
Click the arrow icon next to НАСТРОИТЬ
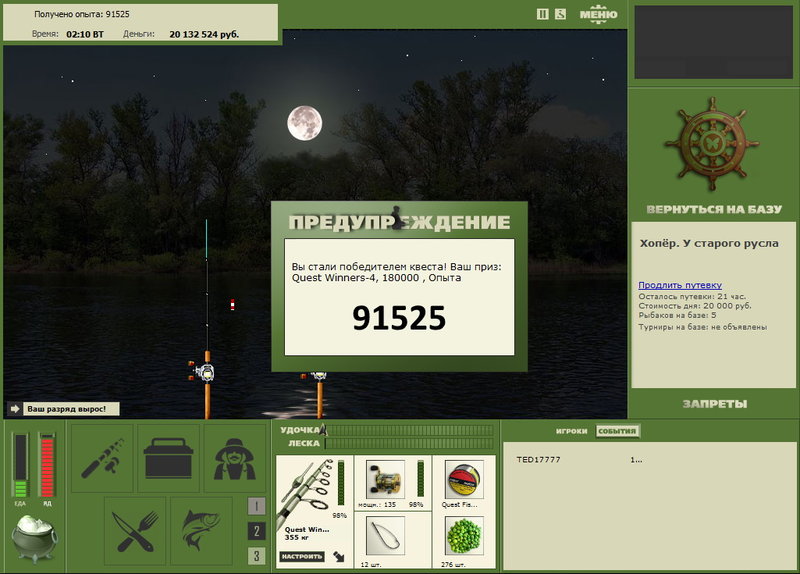click(339, 557)
